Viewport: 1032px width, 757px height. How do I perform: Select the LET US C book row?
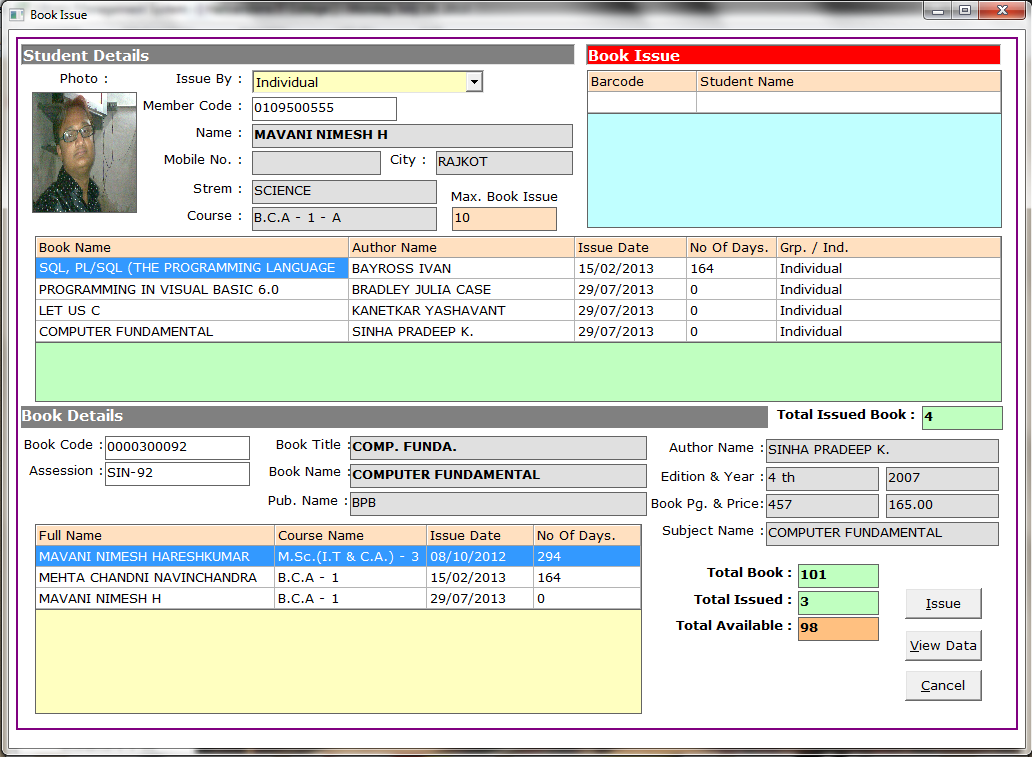(x=191, y=310)
